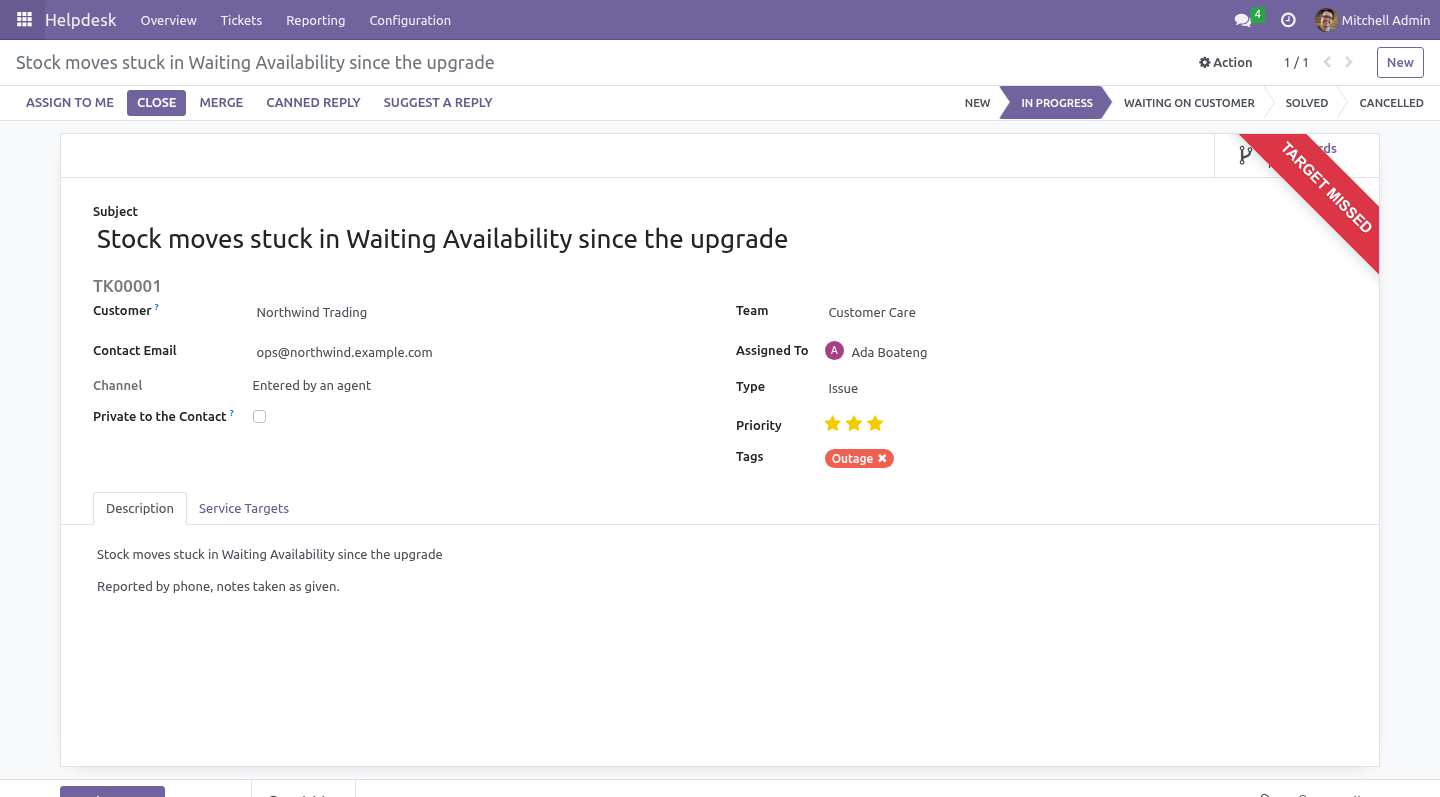Open the Team dropdown Customer Care
The height and width of the screenshot is (797, 1440).
pyautogui.click(x=1086, y=312)
